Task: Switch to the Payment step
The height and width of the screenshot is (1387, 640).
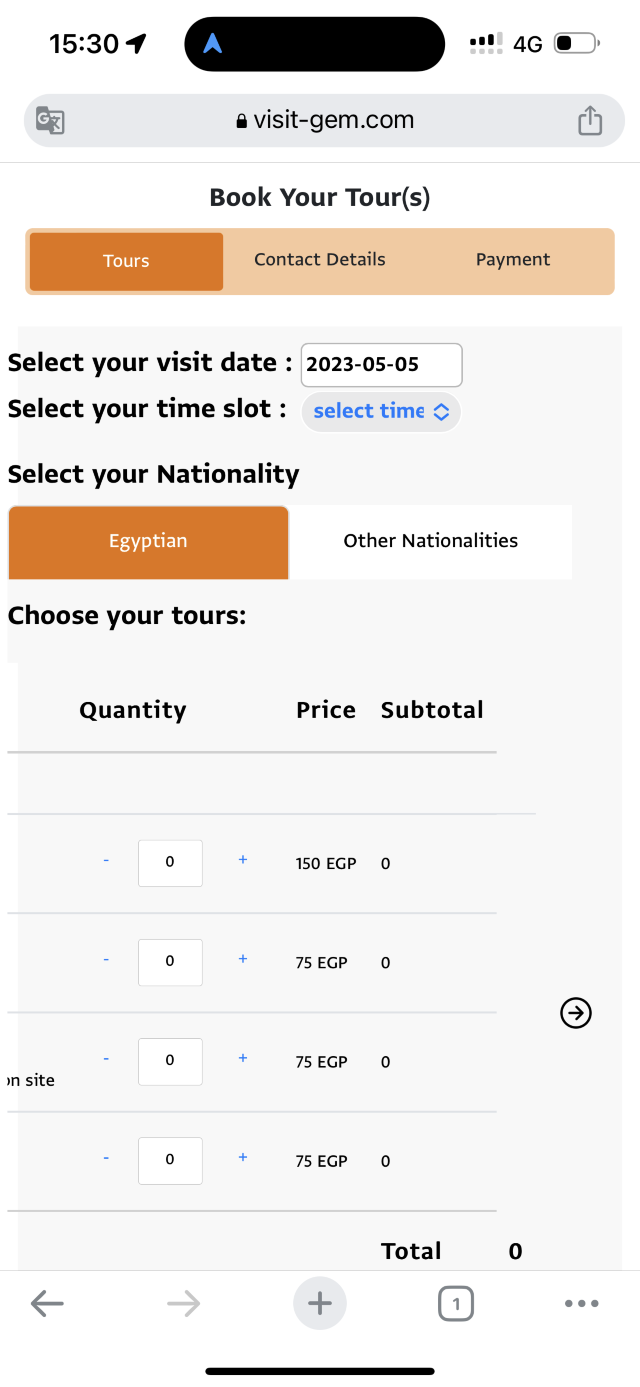Action: tap(513, 260)
